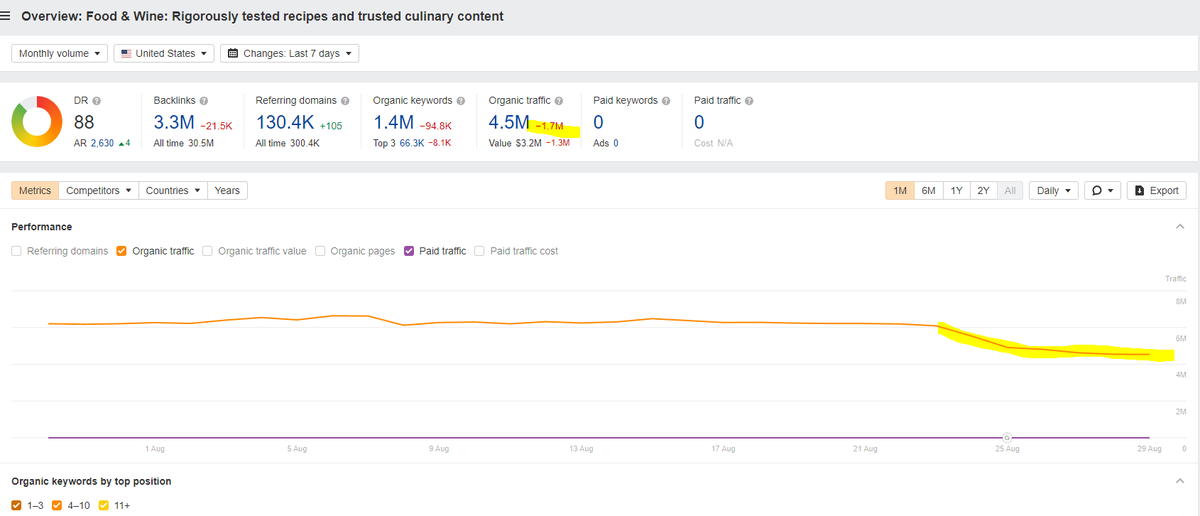Open the Monthly volume dropdown
The image size is (1200, 516).
pos(60,53)
